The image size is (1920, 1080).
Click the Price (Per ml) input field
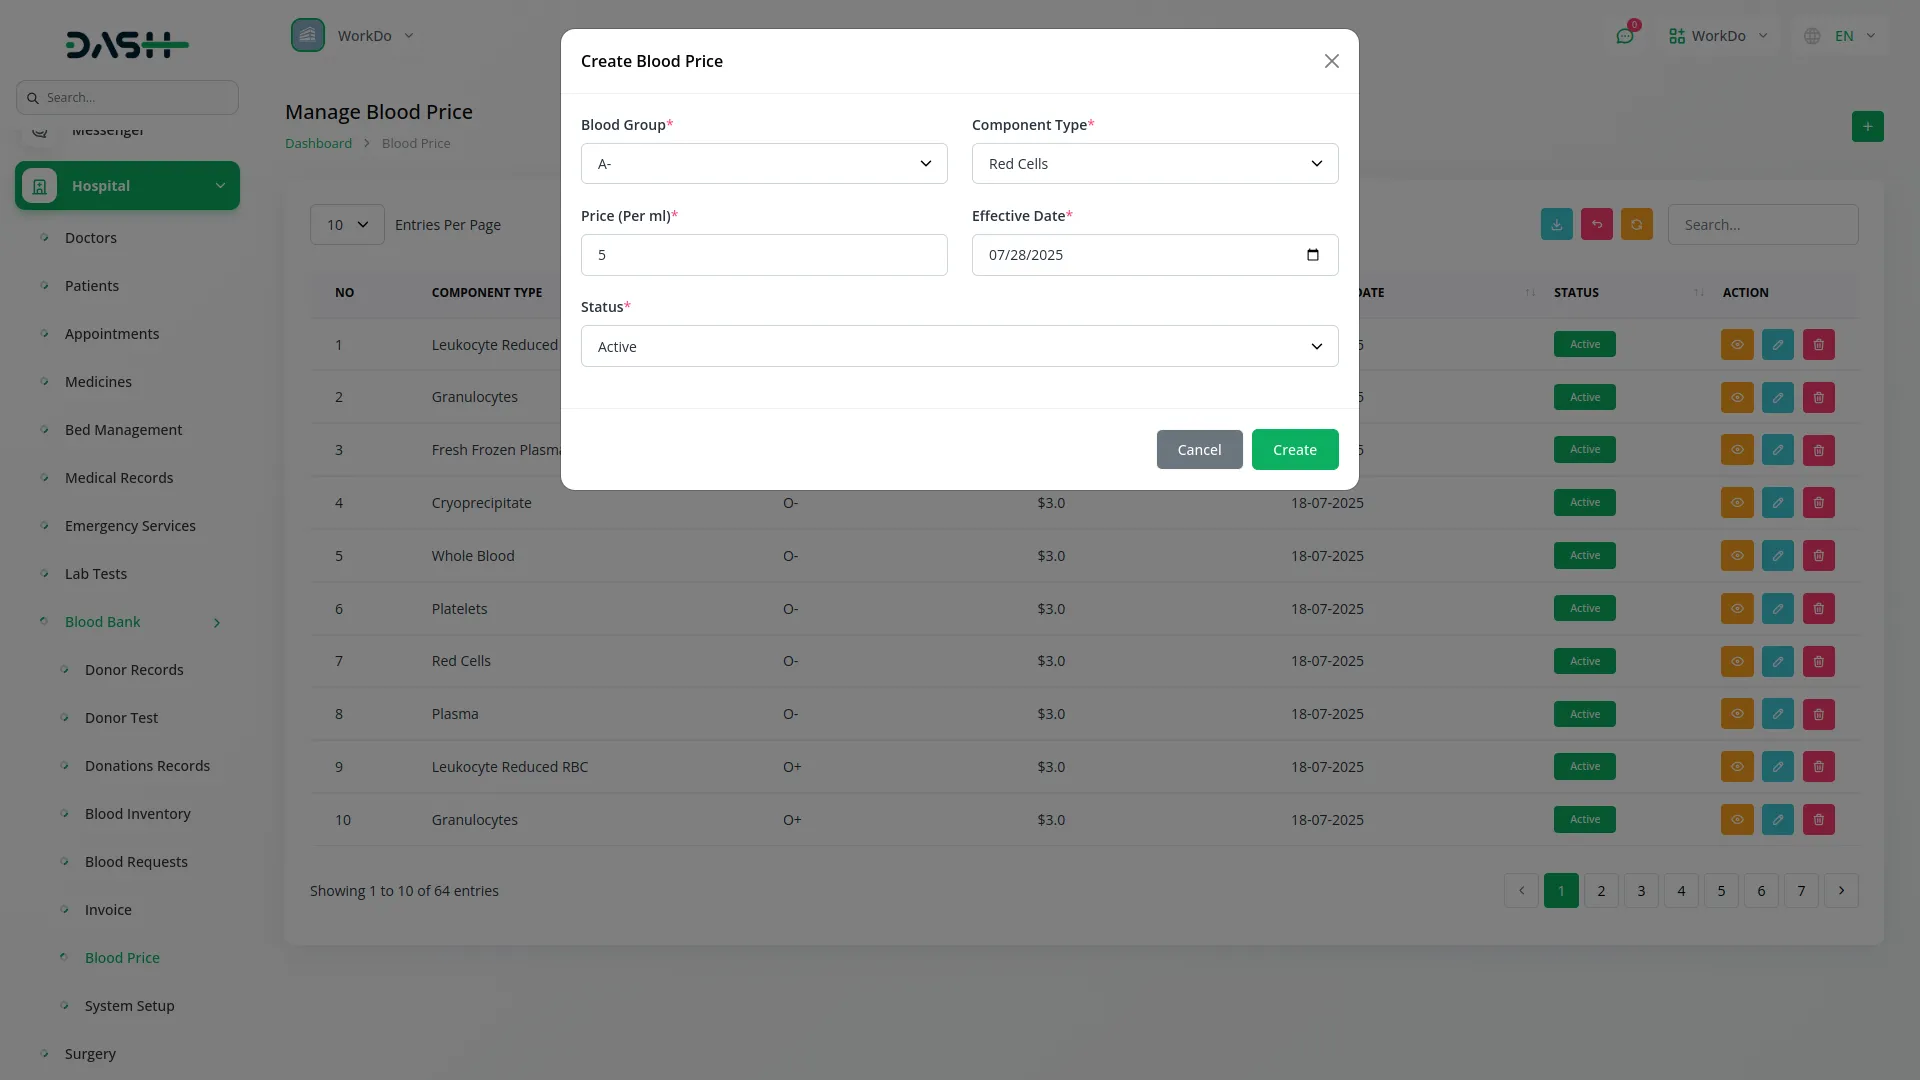tap(764, 255)
